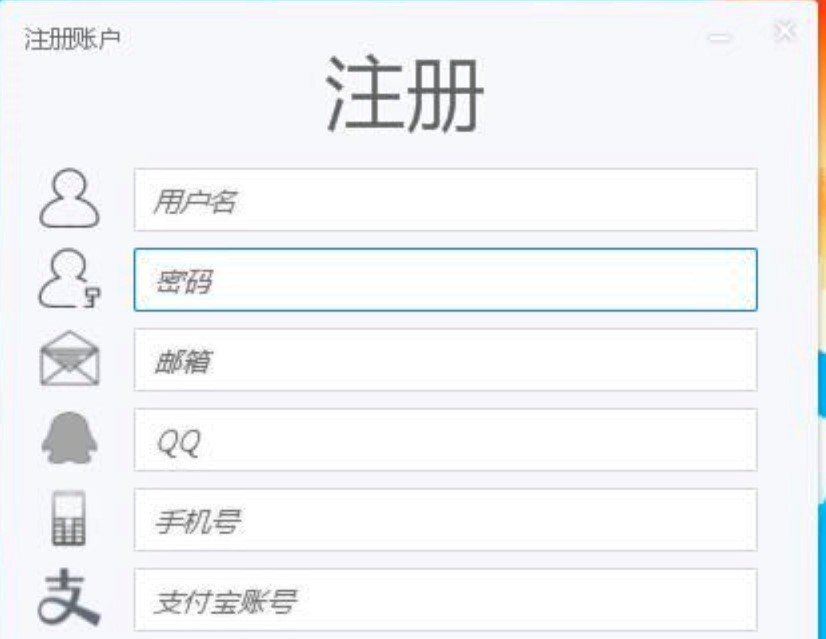
Task: Click the 支付宝账号 placeholder text
Action: [x=225, y=602]
